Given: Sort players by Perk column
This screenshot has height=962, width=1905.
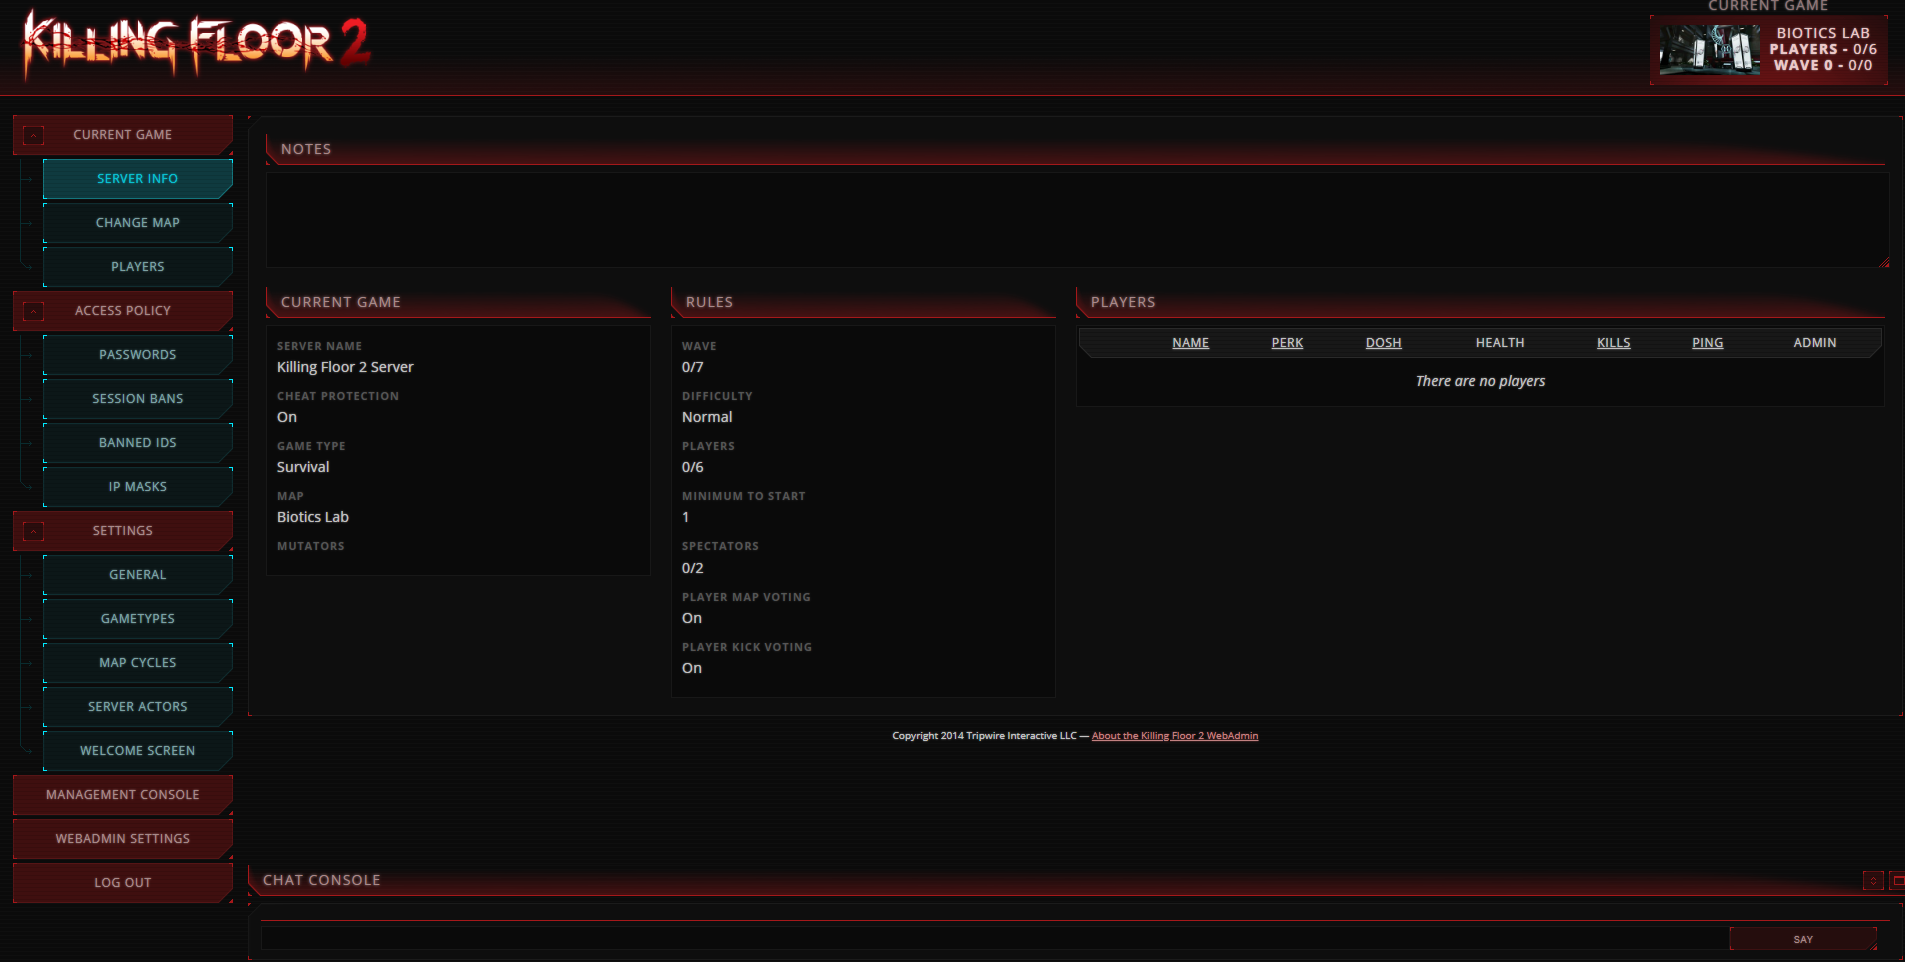Looking at the screenshot, I should pos(1287,343).
